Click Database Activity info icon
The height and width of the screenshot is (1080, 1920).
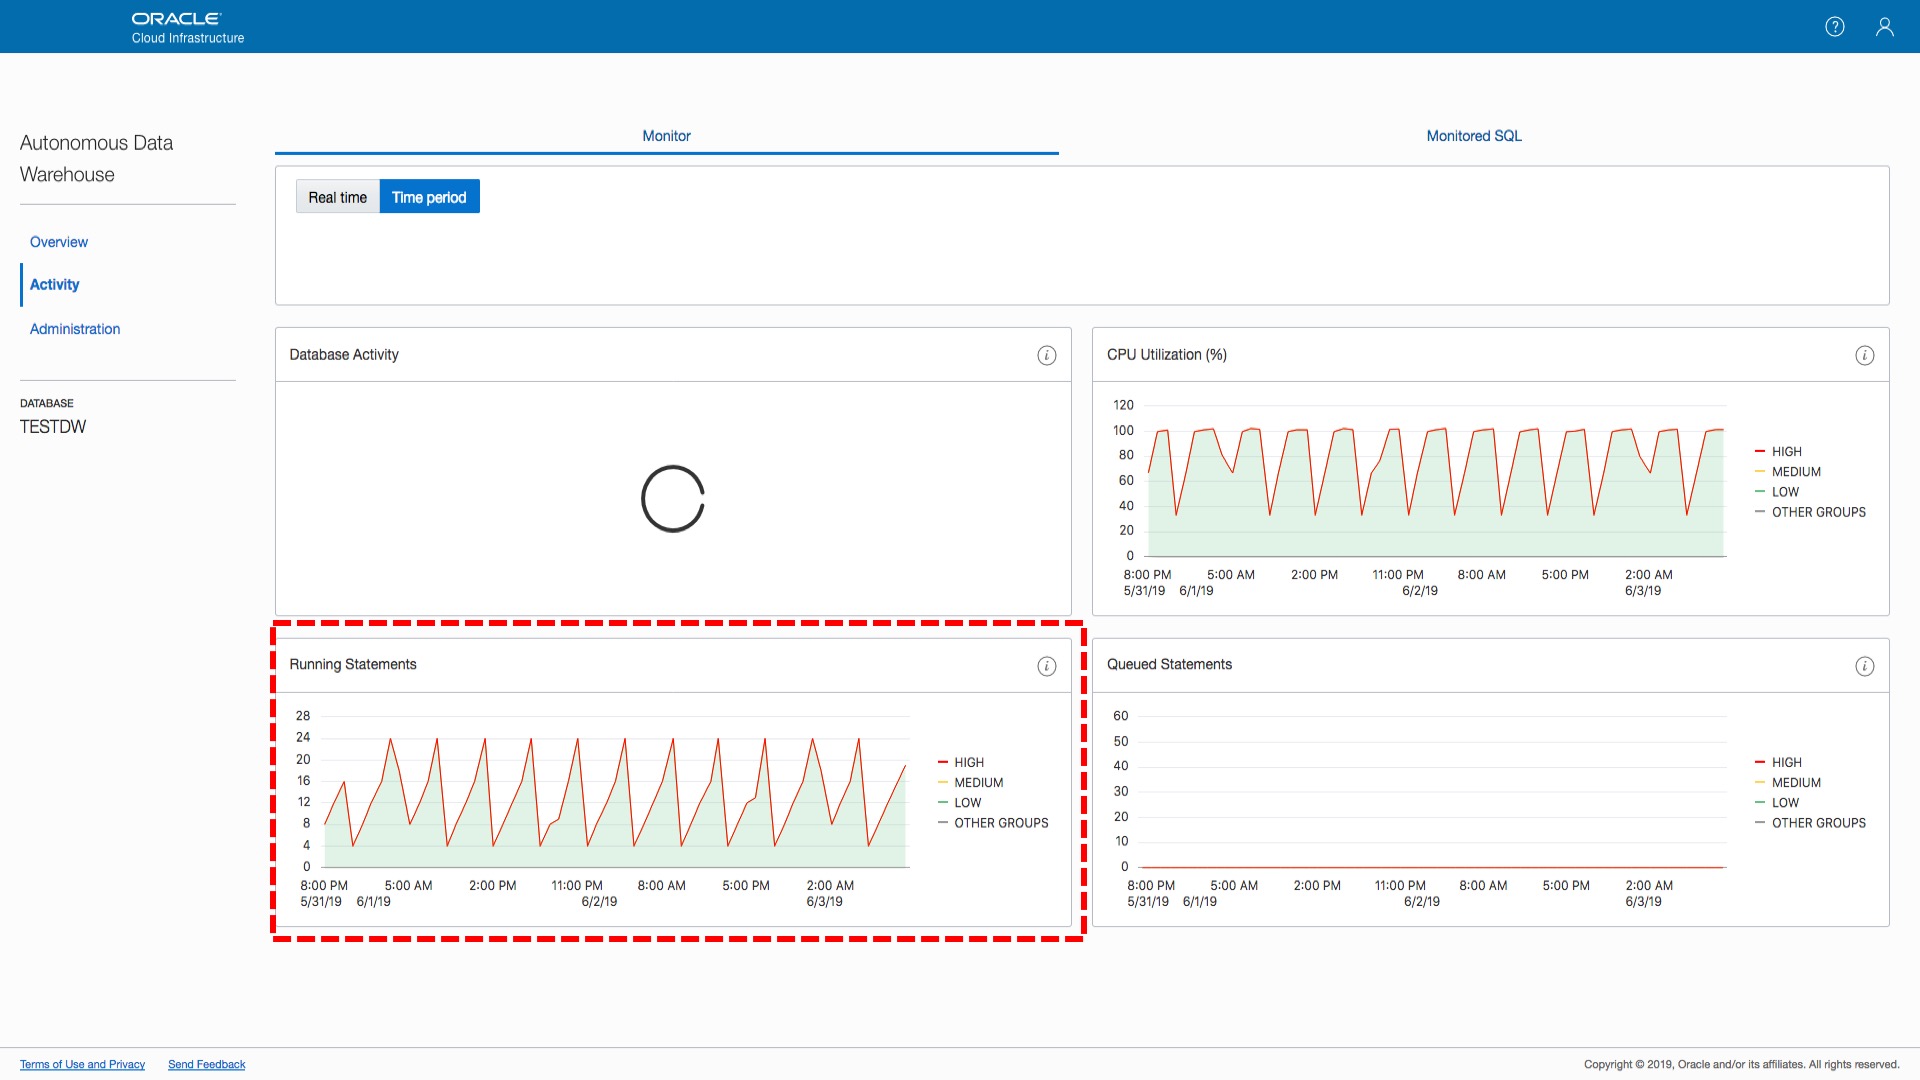click(x=1046, y=355)
